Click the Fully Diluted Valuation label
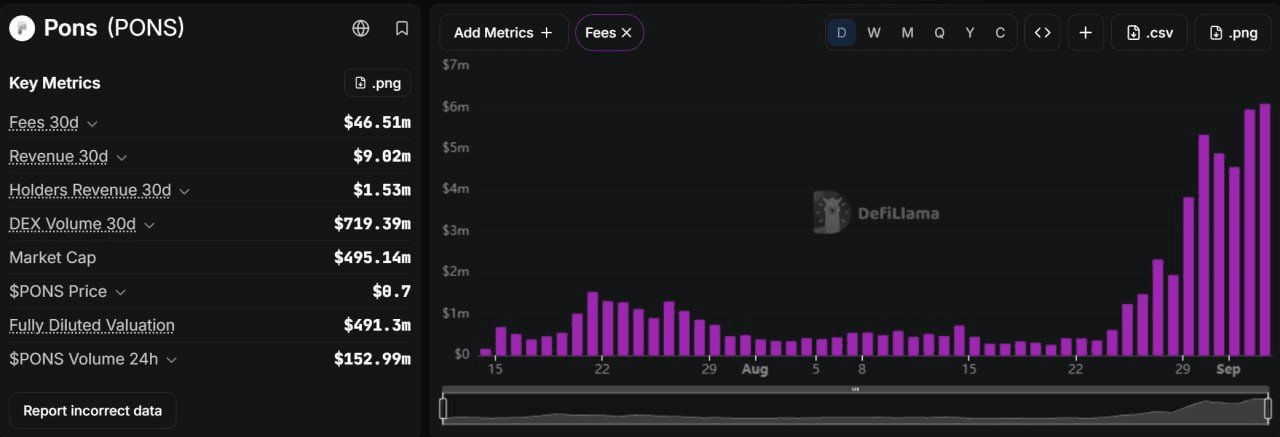Image resolution: width=1280 pixels, height=437 pixels. pos(92,325)
